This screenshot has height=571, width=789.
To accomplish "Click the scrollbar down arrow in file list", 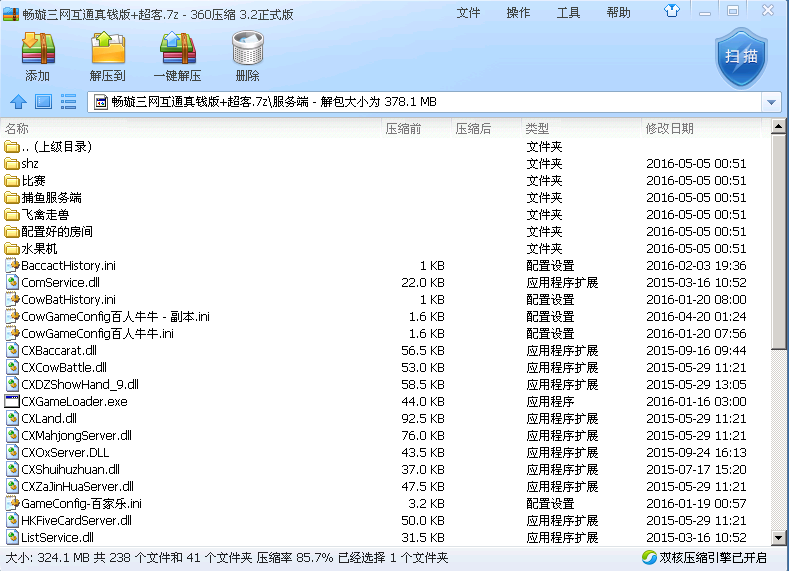I will click(x=780, y=539).
